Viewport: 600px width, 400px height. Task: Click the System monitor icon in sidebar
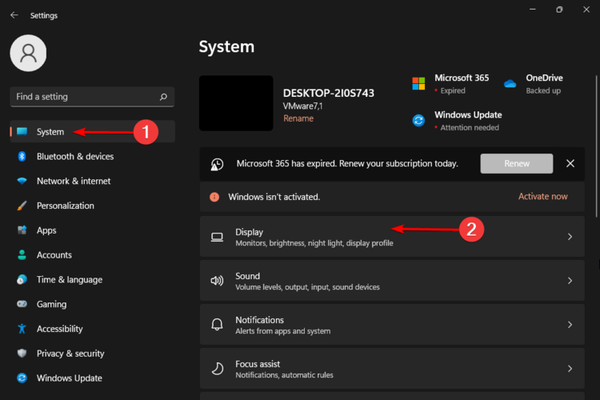[x=22, y=132]
